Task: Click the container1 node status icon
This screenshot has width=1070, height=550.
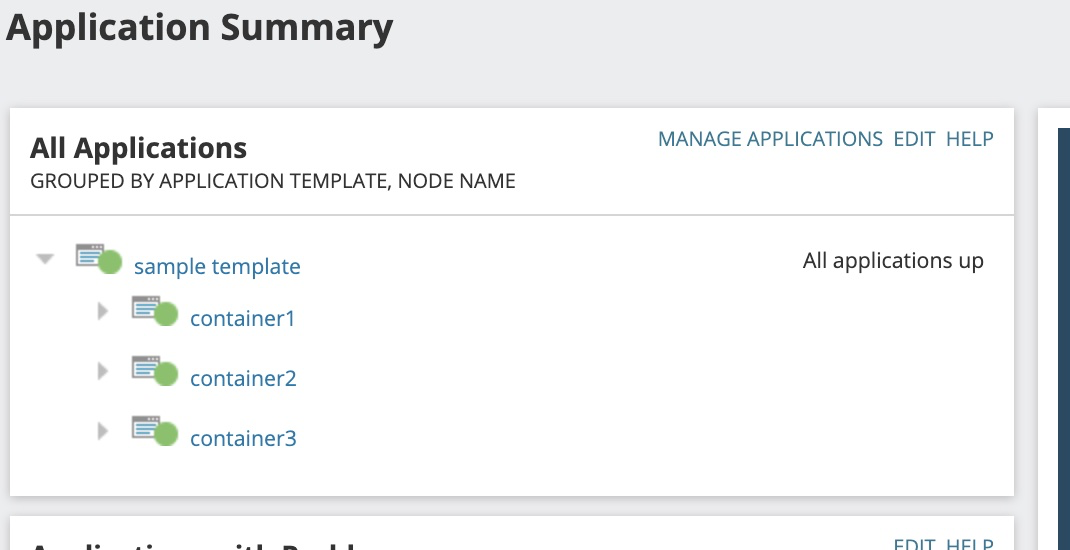Action: tap(154, 310)
